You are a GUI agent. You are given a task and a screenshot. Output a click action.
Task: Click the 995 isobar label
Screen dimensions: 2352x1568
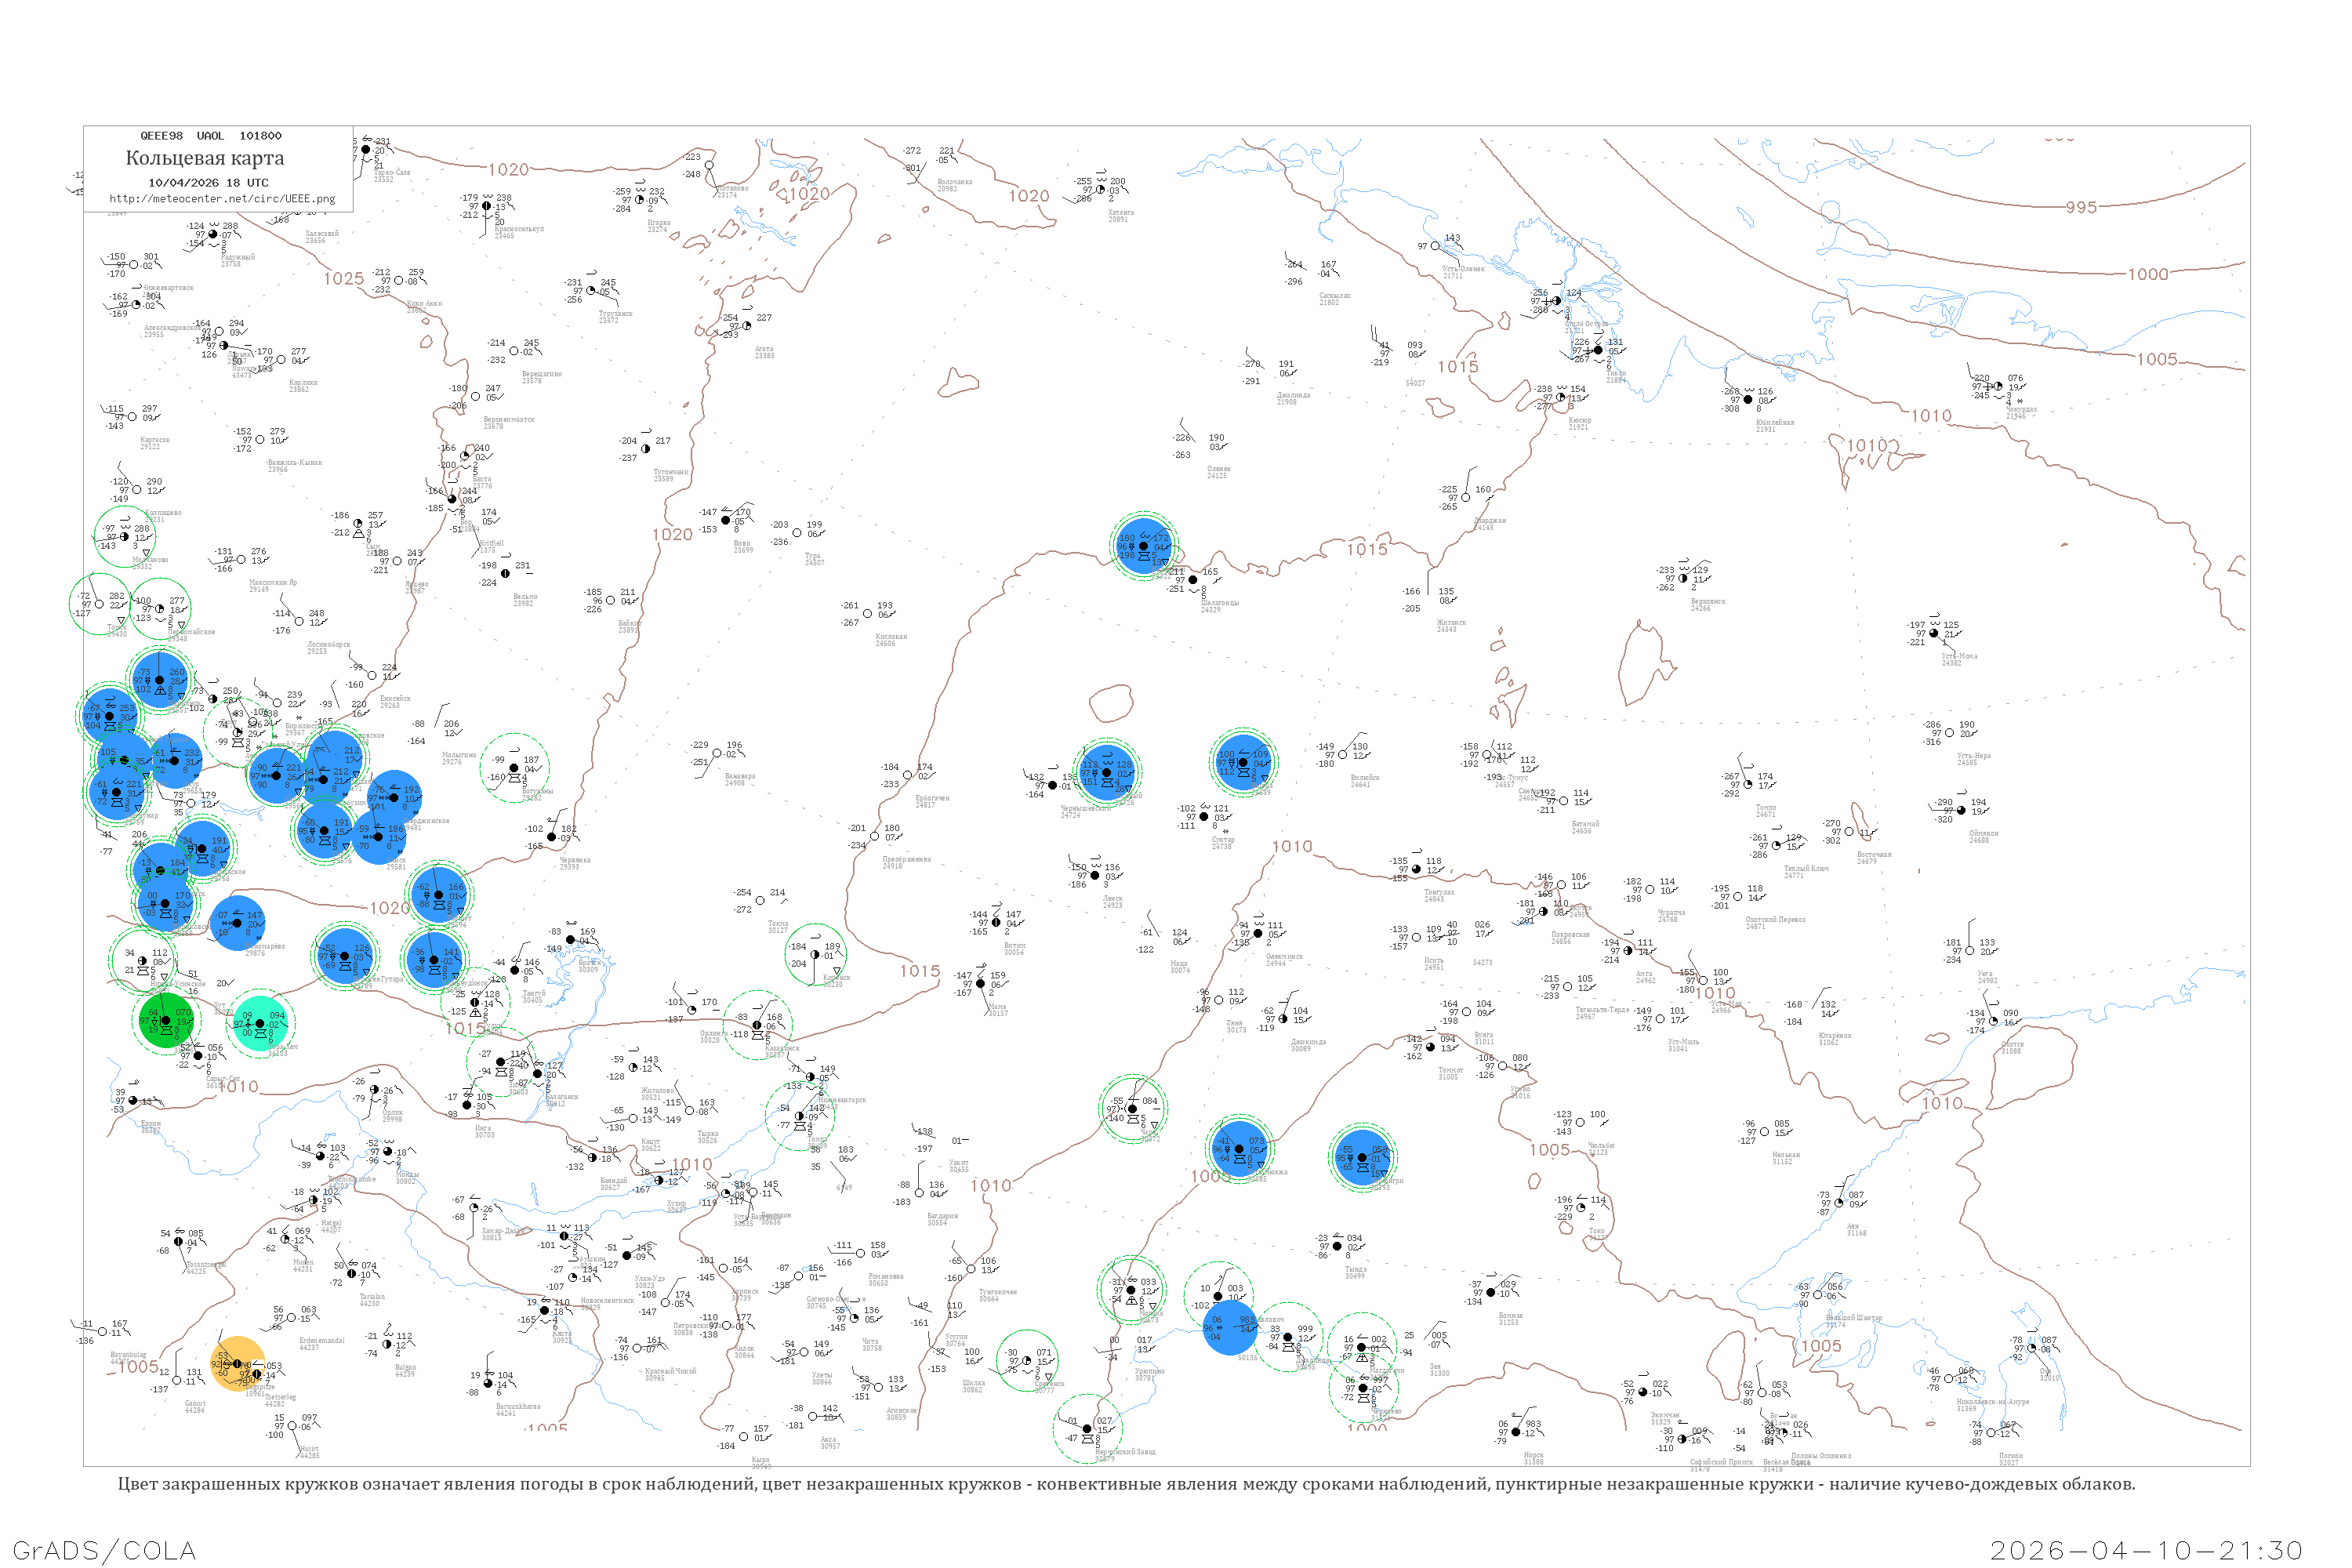[2080, 207]
